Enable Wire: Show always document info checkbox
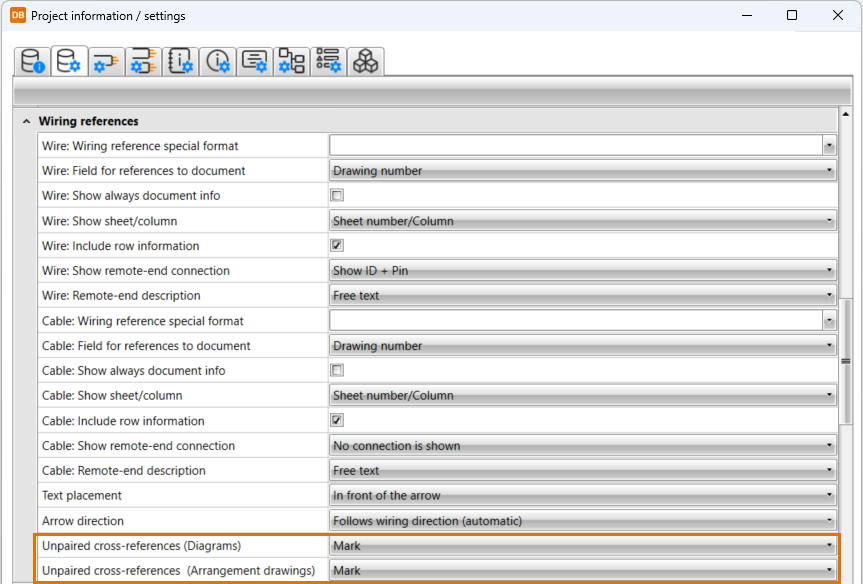The height and width of the screenshot is (584, 863). coord(337,196)
